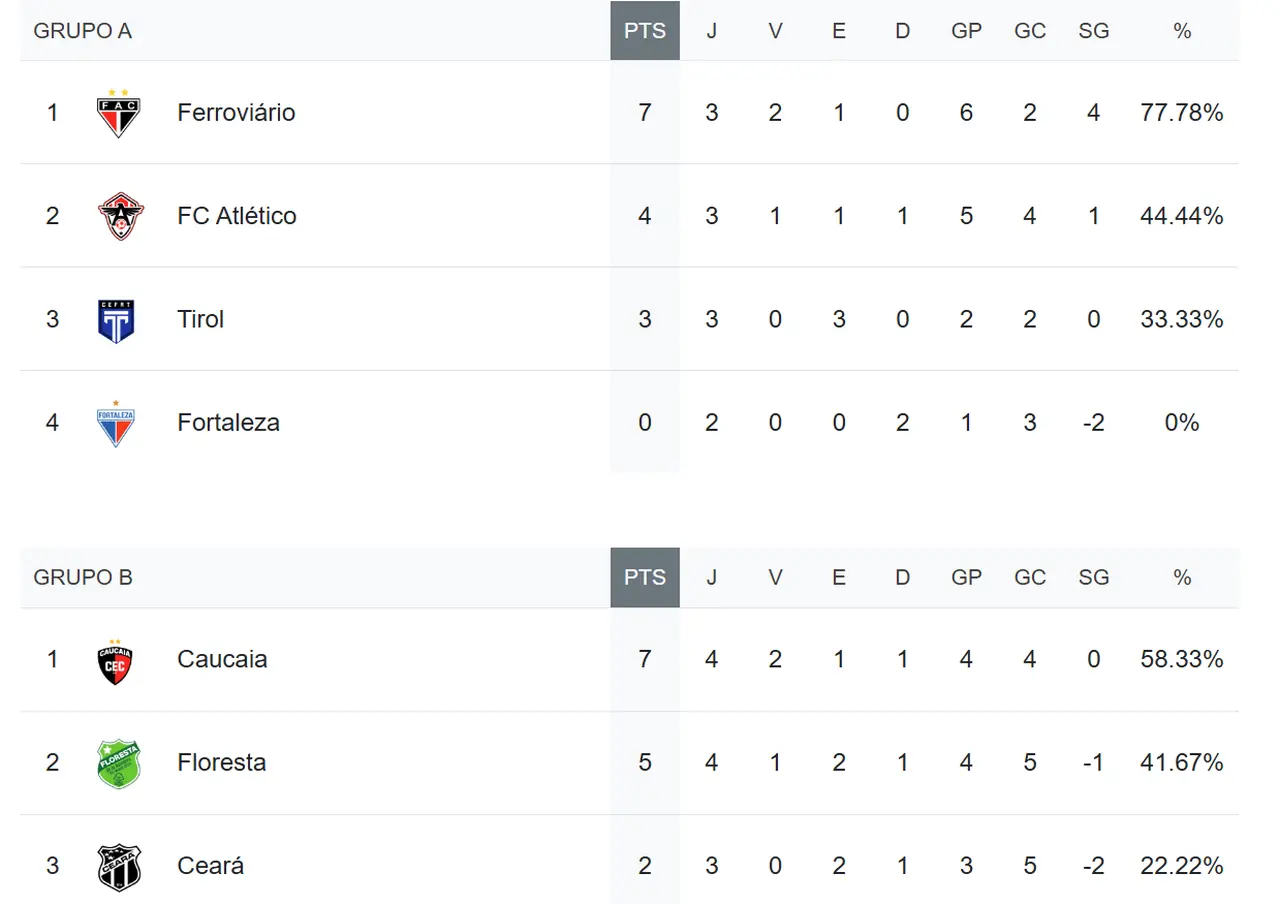The image size is (1280, 904).
Task: Click Grupo A SG column header
Action: tap(1093, 31)
